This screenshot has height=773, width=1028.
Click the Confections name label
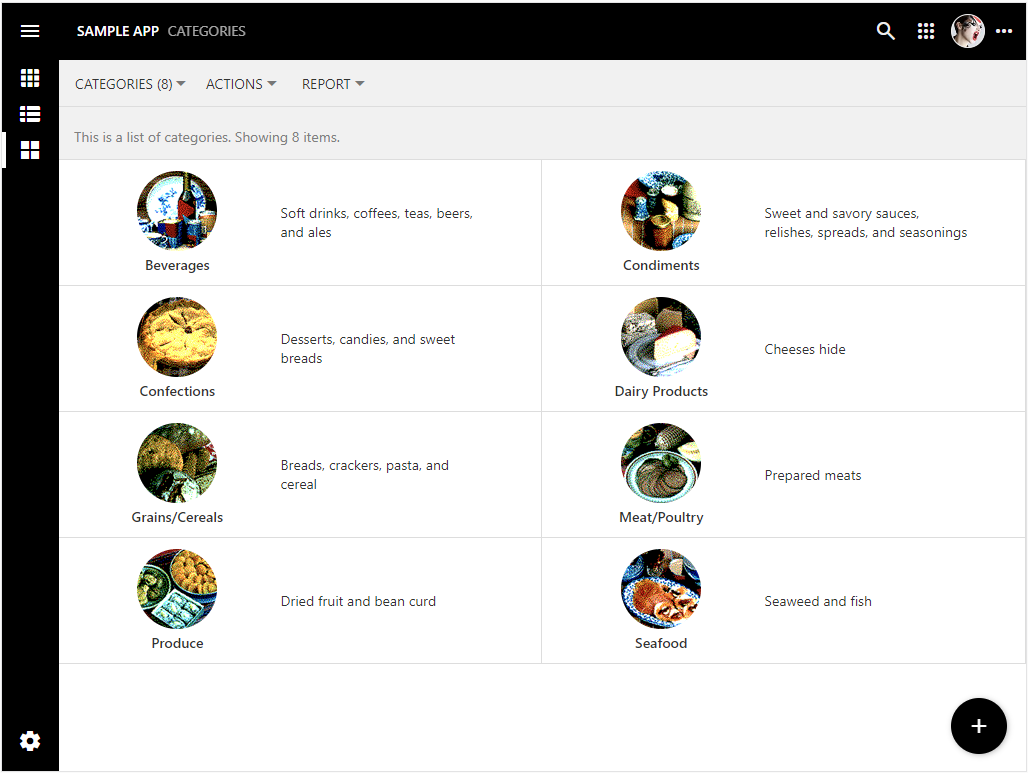(177, 391)
